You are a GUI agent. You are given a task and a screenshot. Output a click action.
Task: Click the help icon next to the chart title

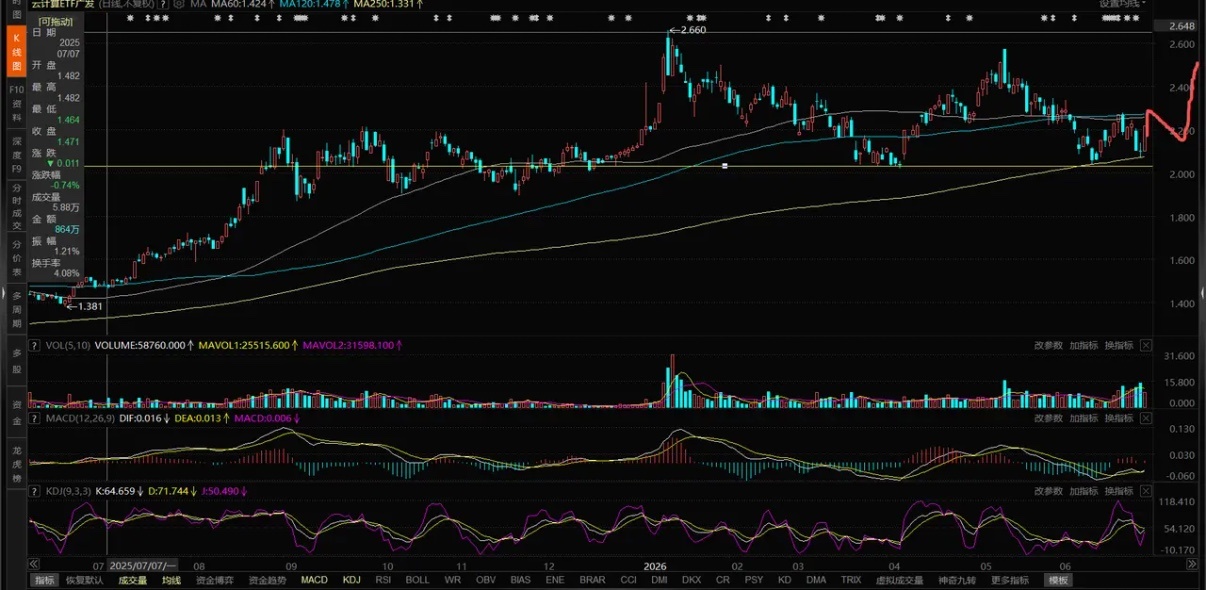tap(163, 5)
